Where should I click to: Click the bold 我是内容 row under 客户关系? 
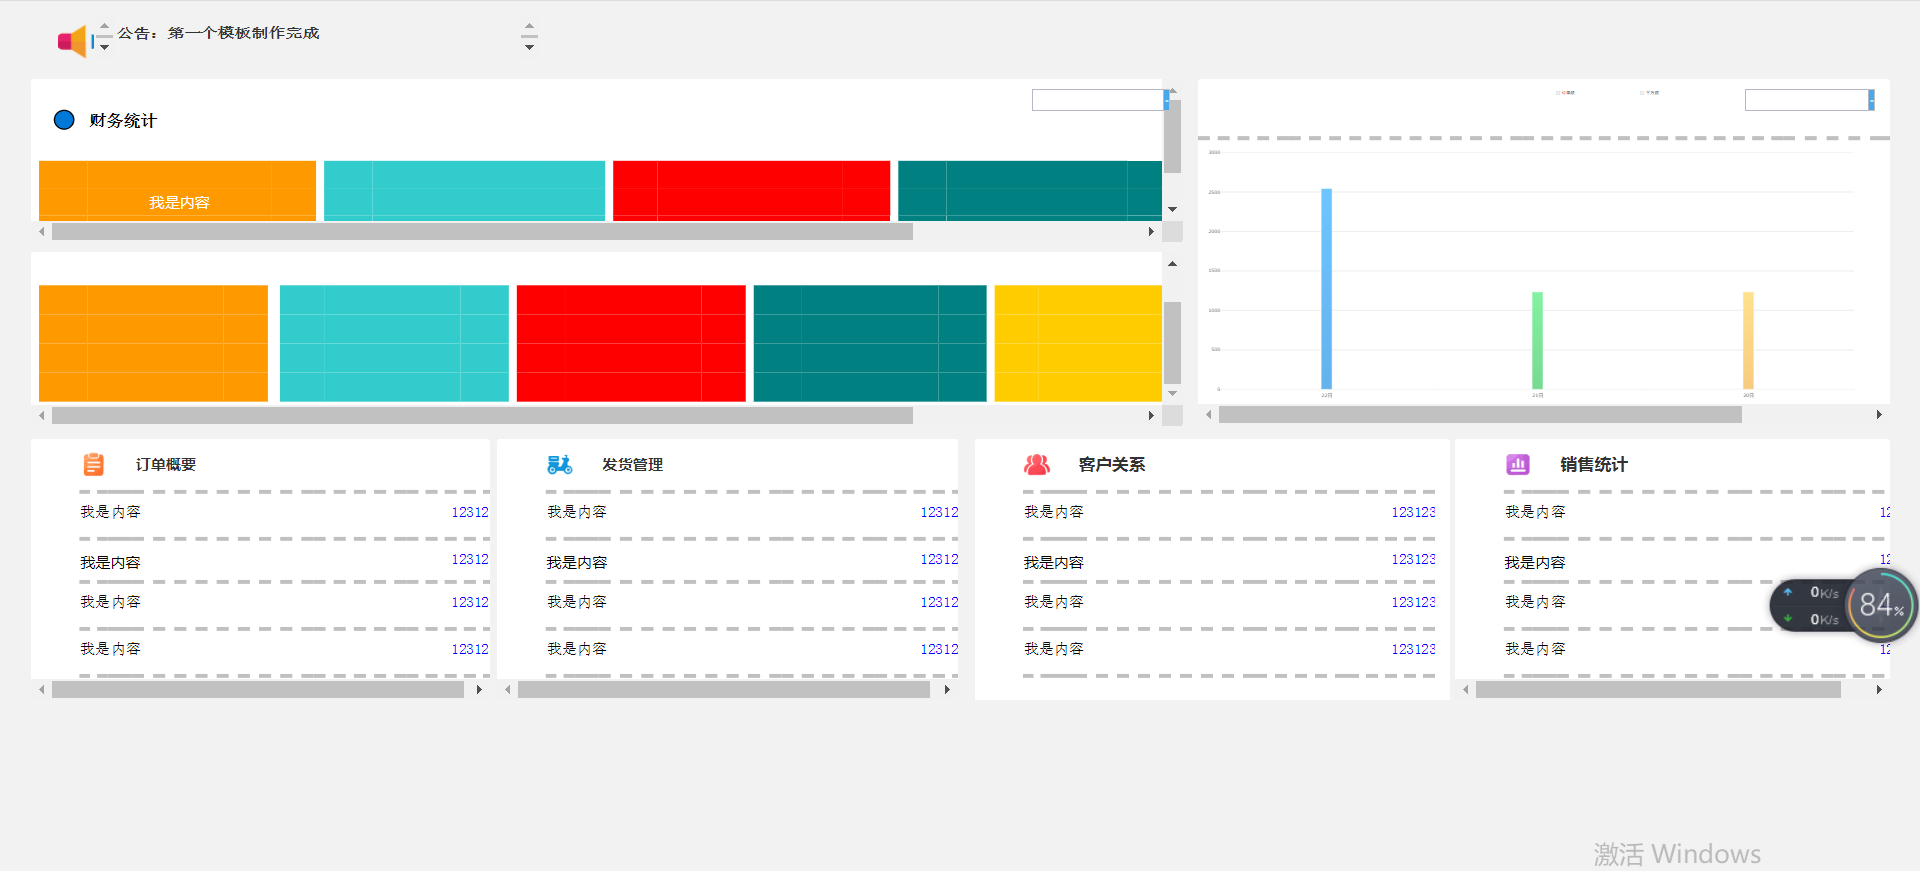click(x=1054, y=562)
